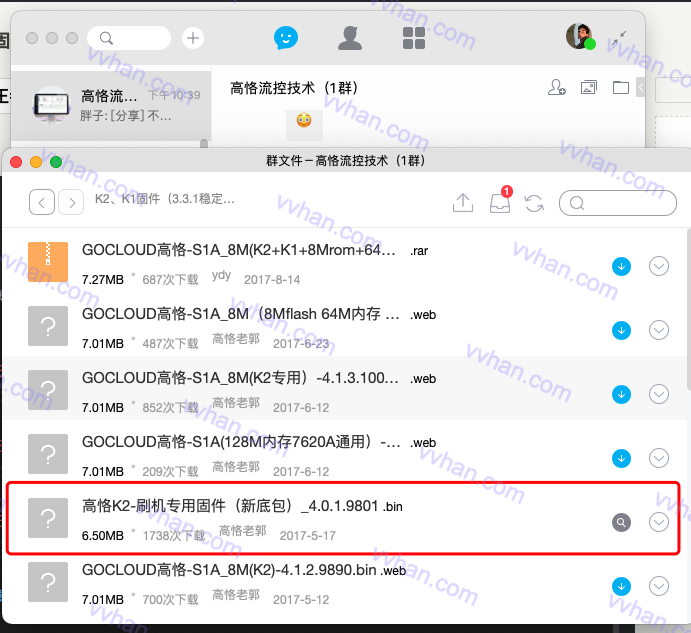Select file name GOCLOUD高格-S1A_8M(K2)-4.1.2.9890.bin

point(229,570)
